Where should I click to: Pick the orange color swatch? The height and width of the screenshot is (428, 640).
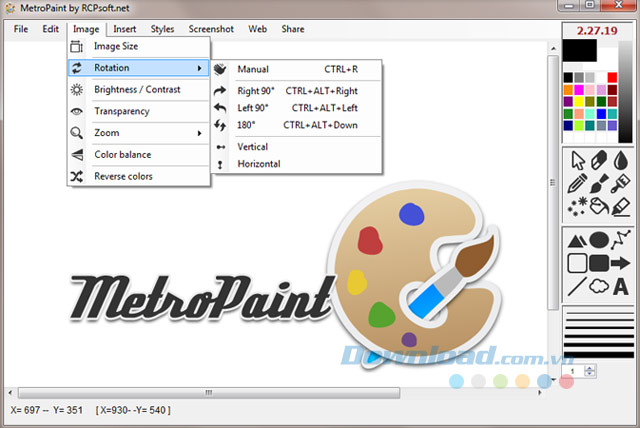[x=568, y=89]
